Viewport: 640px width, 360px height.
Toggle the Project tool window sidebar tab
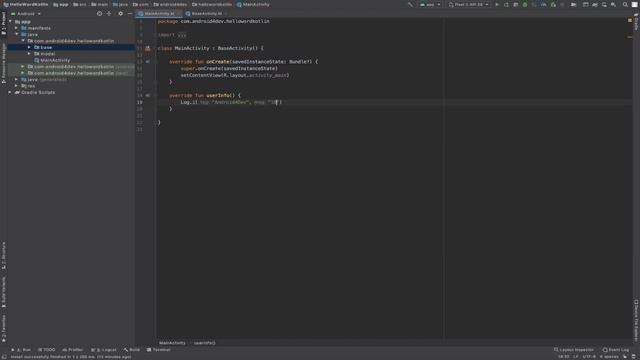[x=4, y=23]
